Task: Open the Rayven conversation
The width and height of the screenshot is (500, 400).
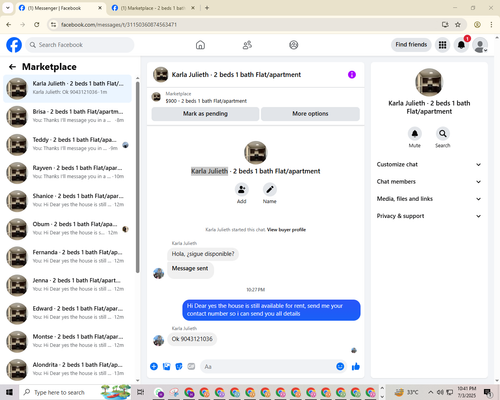Action: 68,173
